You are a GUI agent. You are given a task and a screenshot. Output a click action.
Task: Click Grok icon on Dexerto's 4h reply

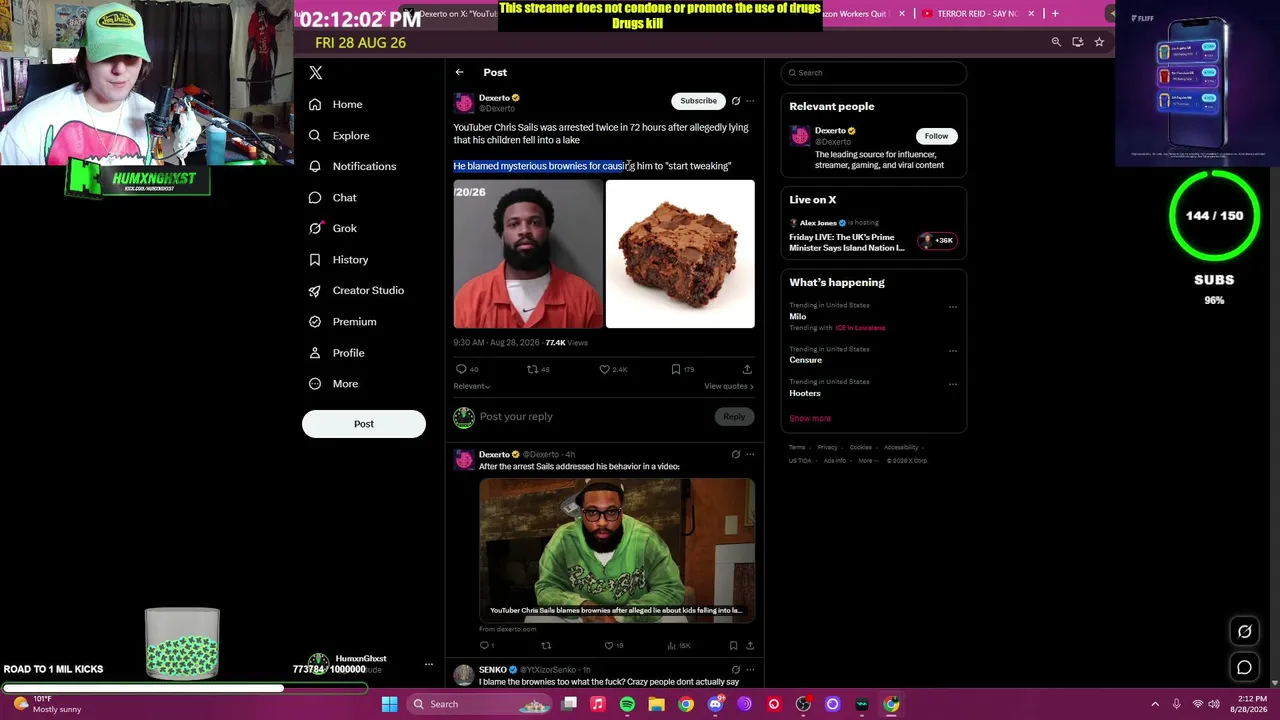click(x=736, y=454)
